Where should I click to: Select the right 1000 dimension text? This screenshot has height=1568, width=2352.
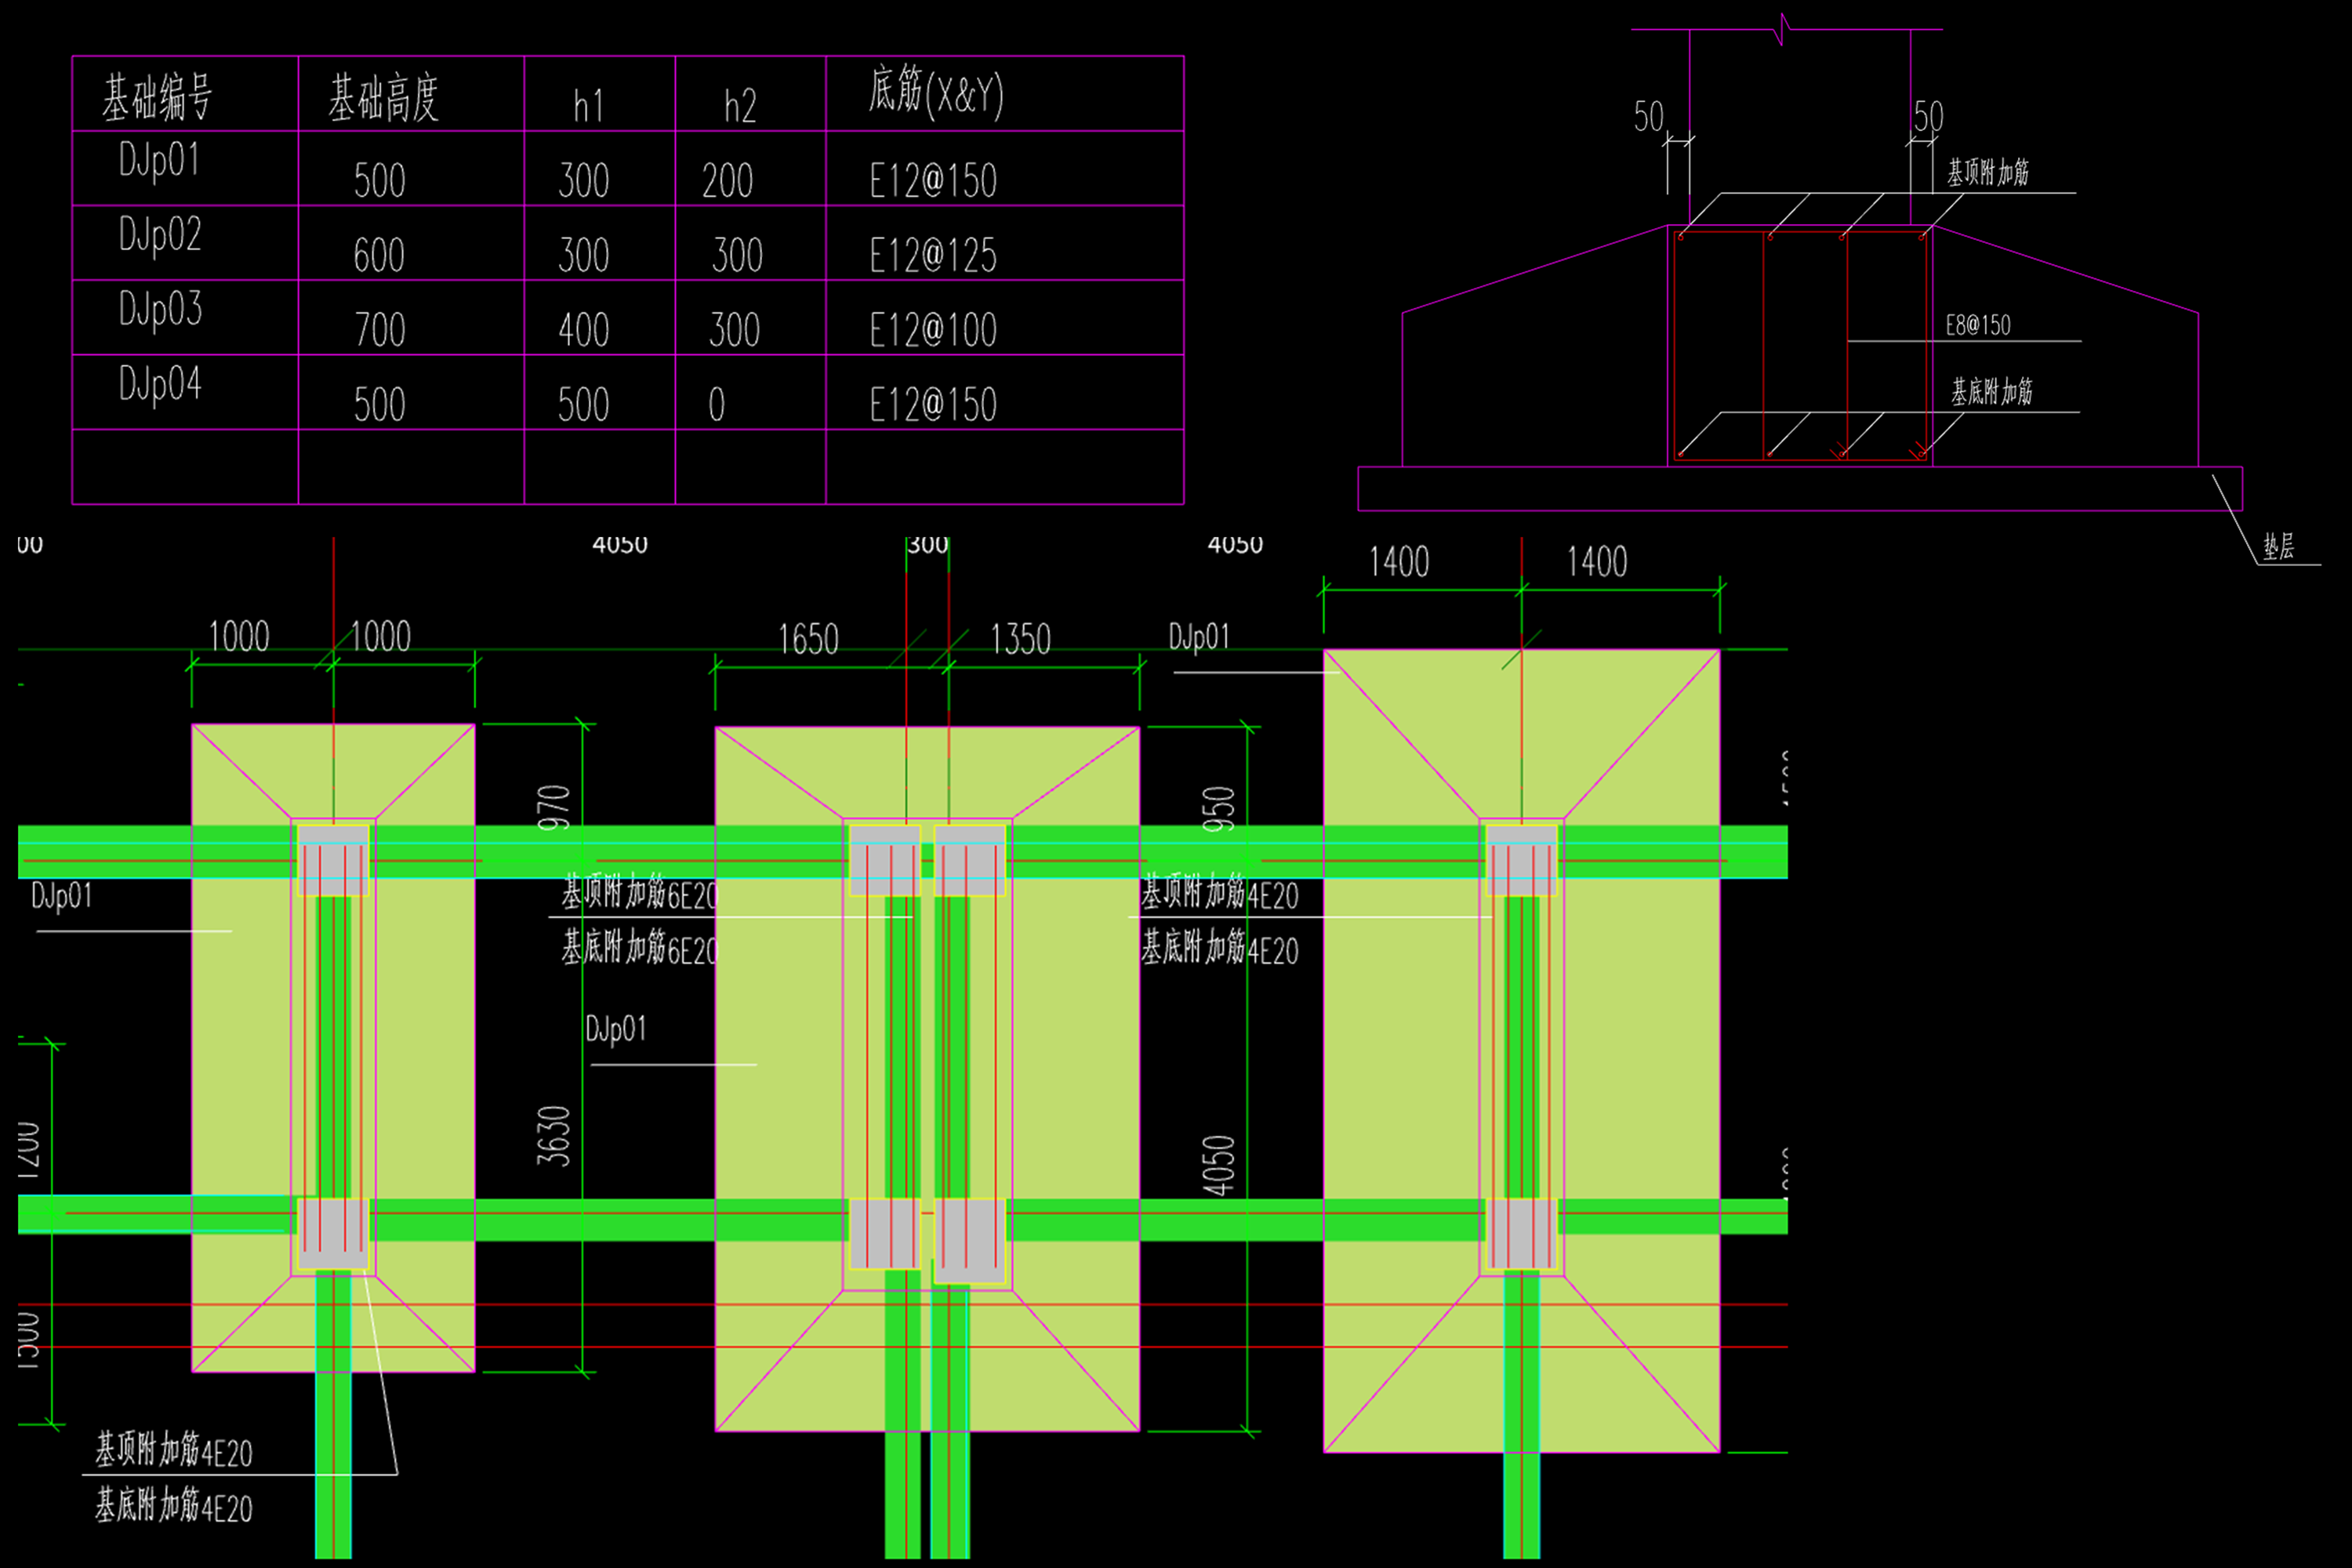click(x=380, y=637)
